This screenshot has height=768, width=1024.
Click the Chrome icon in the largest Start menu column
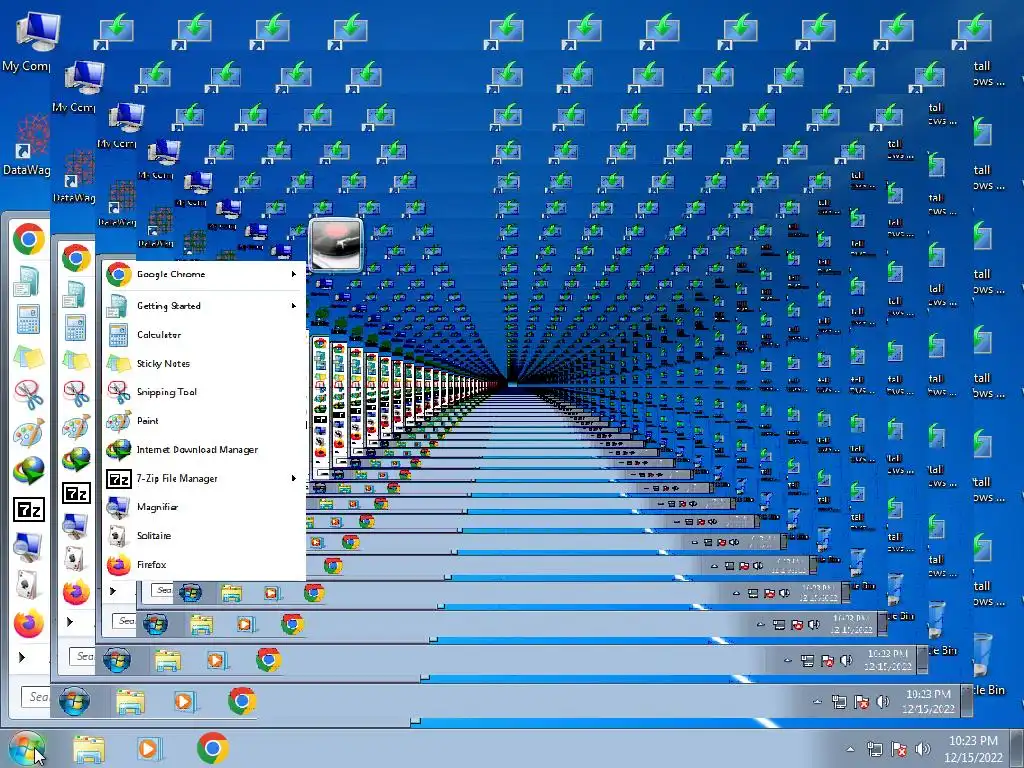click(28, 239)
